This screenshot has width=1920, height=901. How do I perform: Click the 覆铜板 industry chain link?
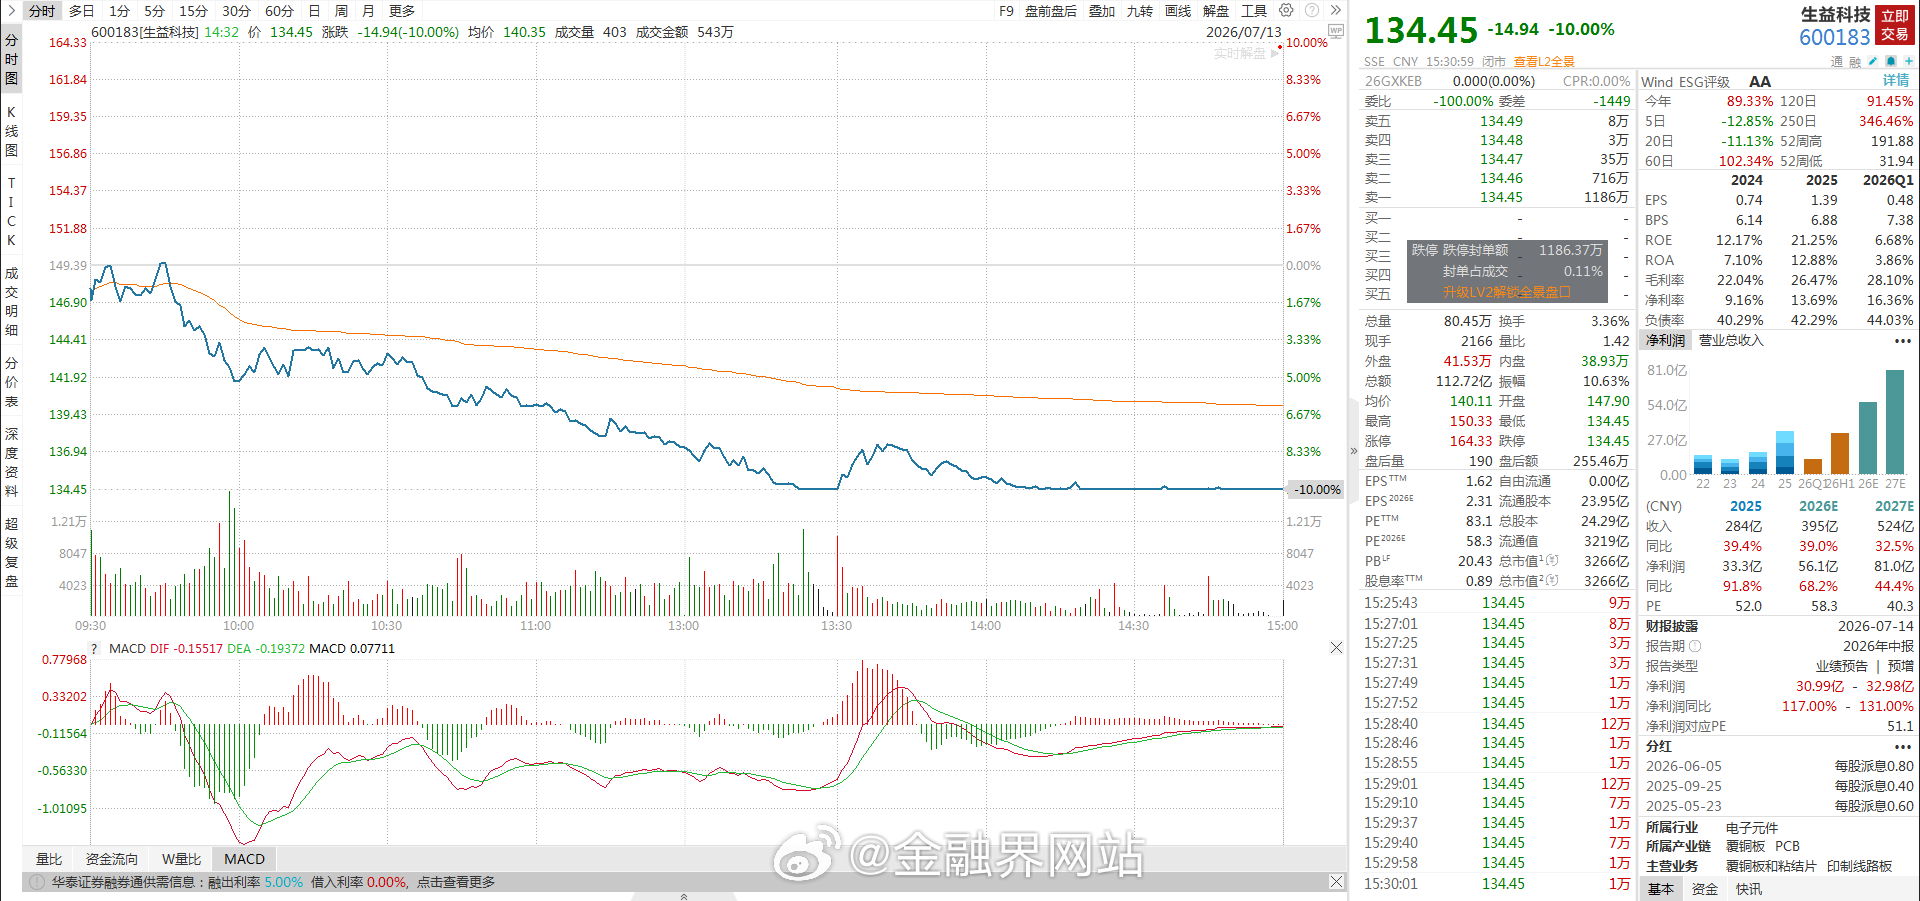1746,846
